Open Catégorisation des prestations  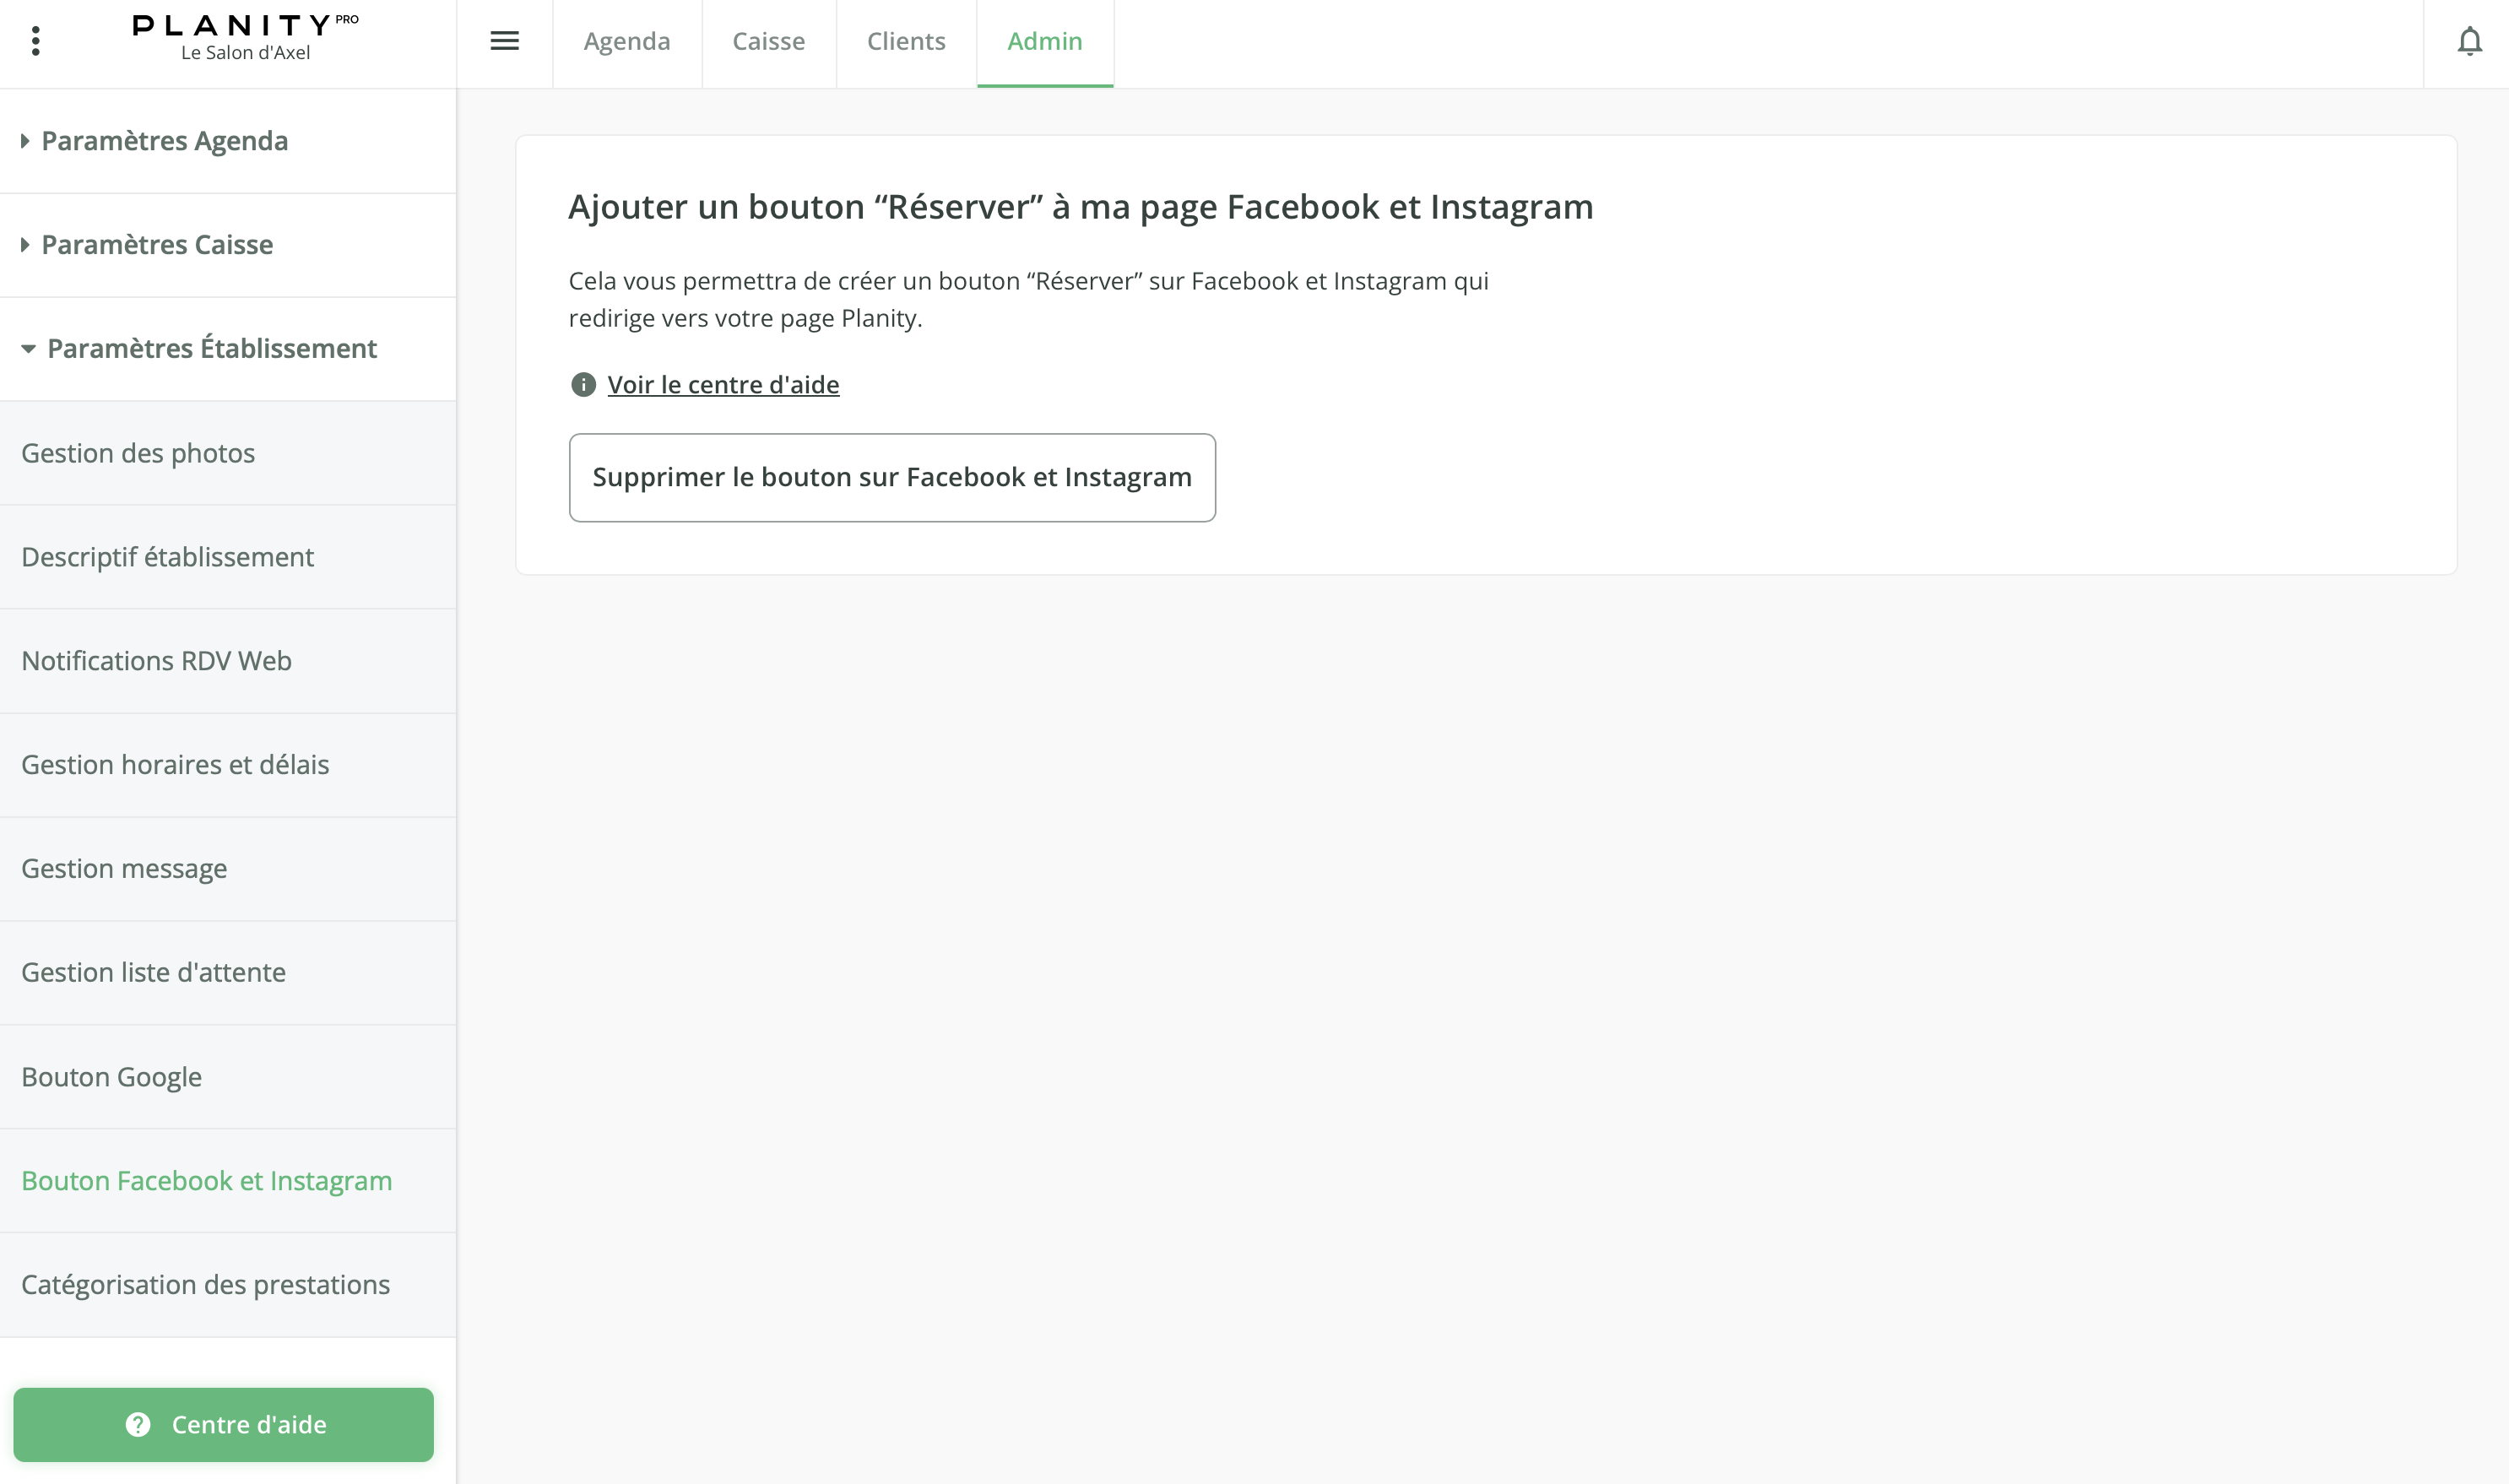205,1285
